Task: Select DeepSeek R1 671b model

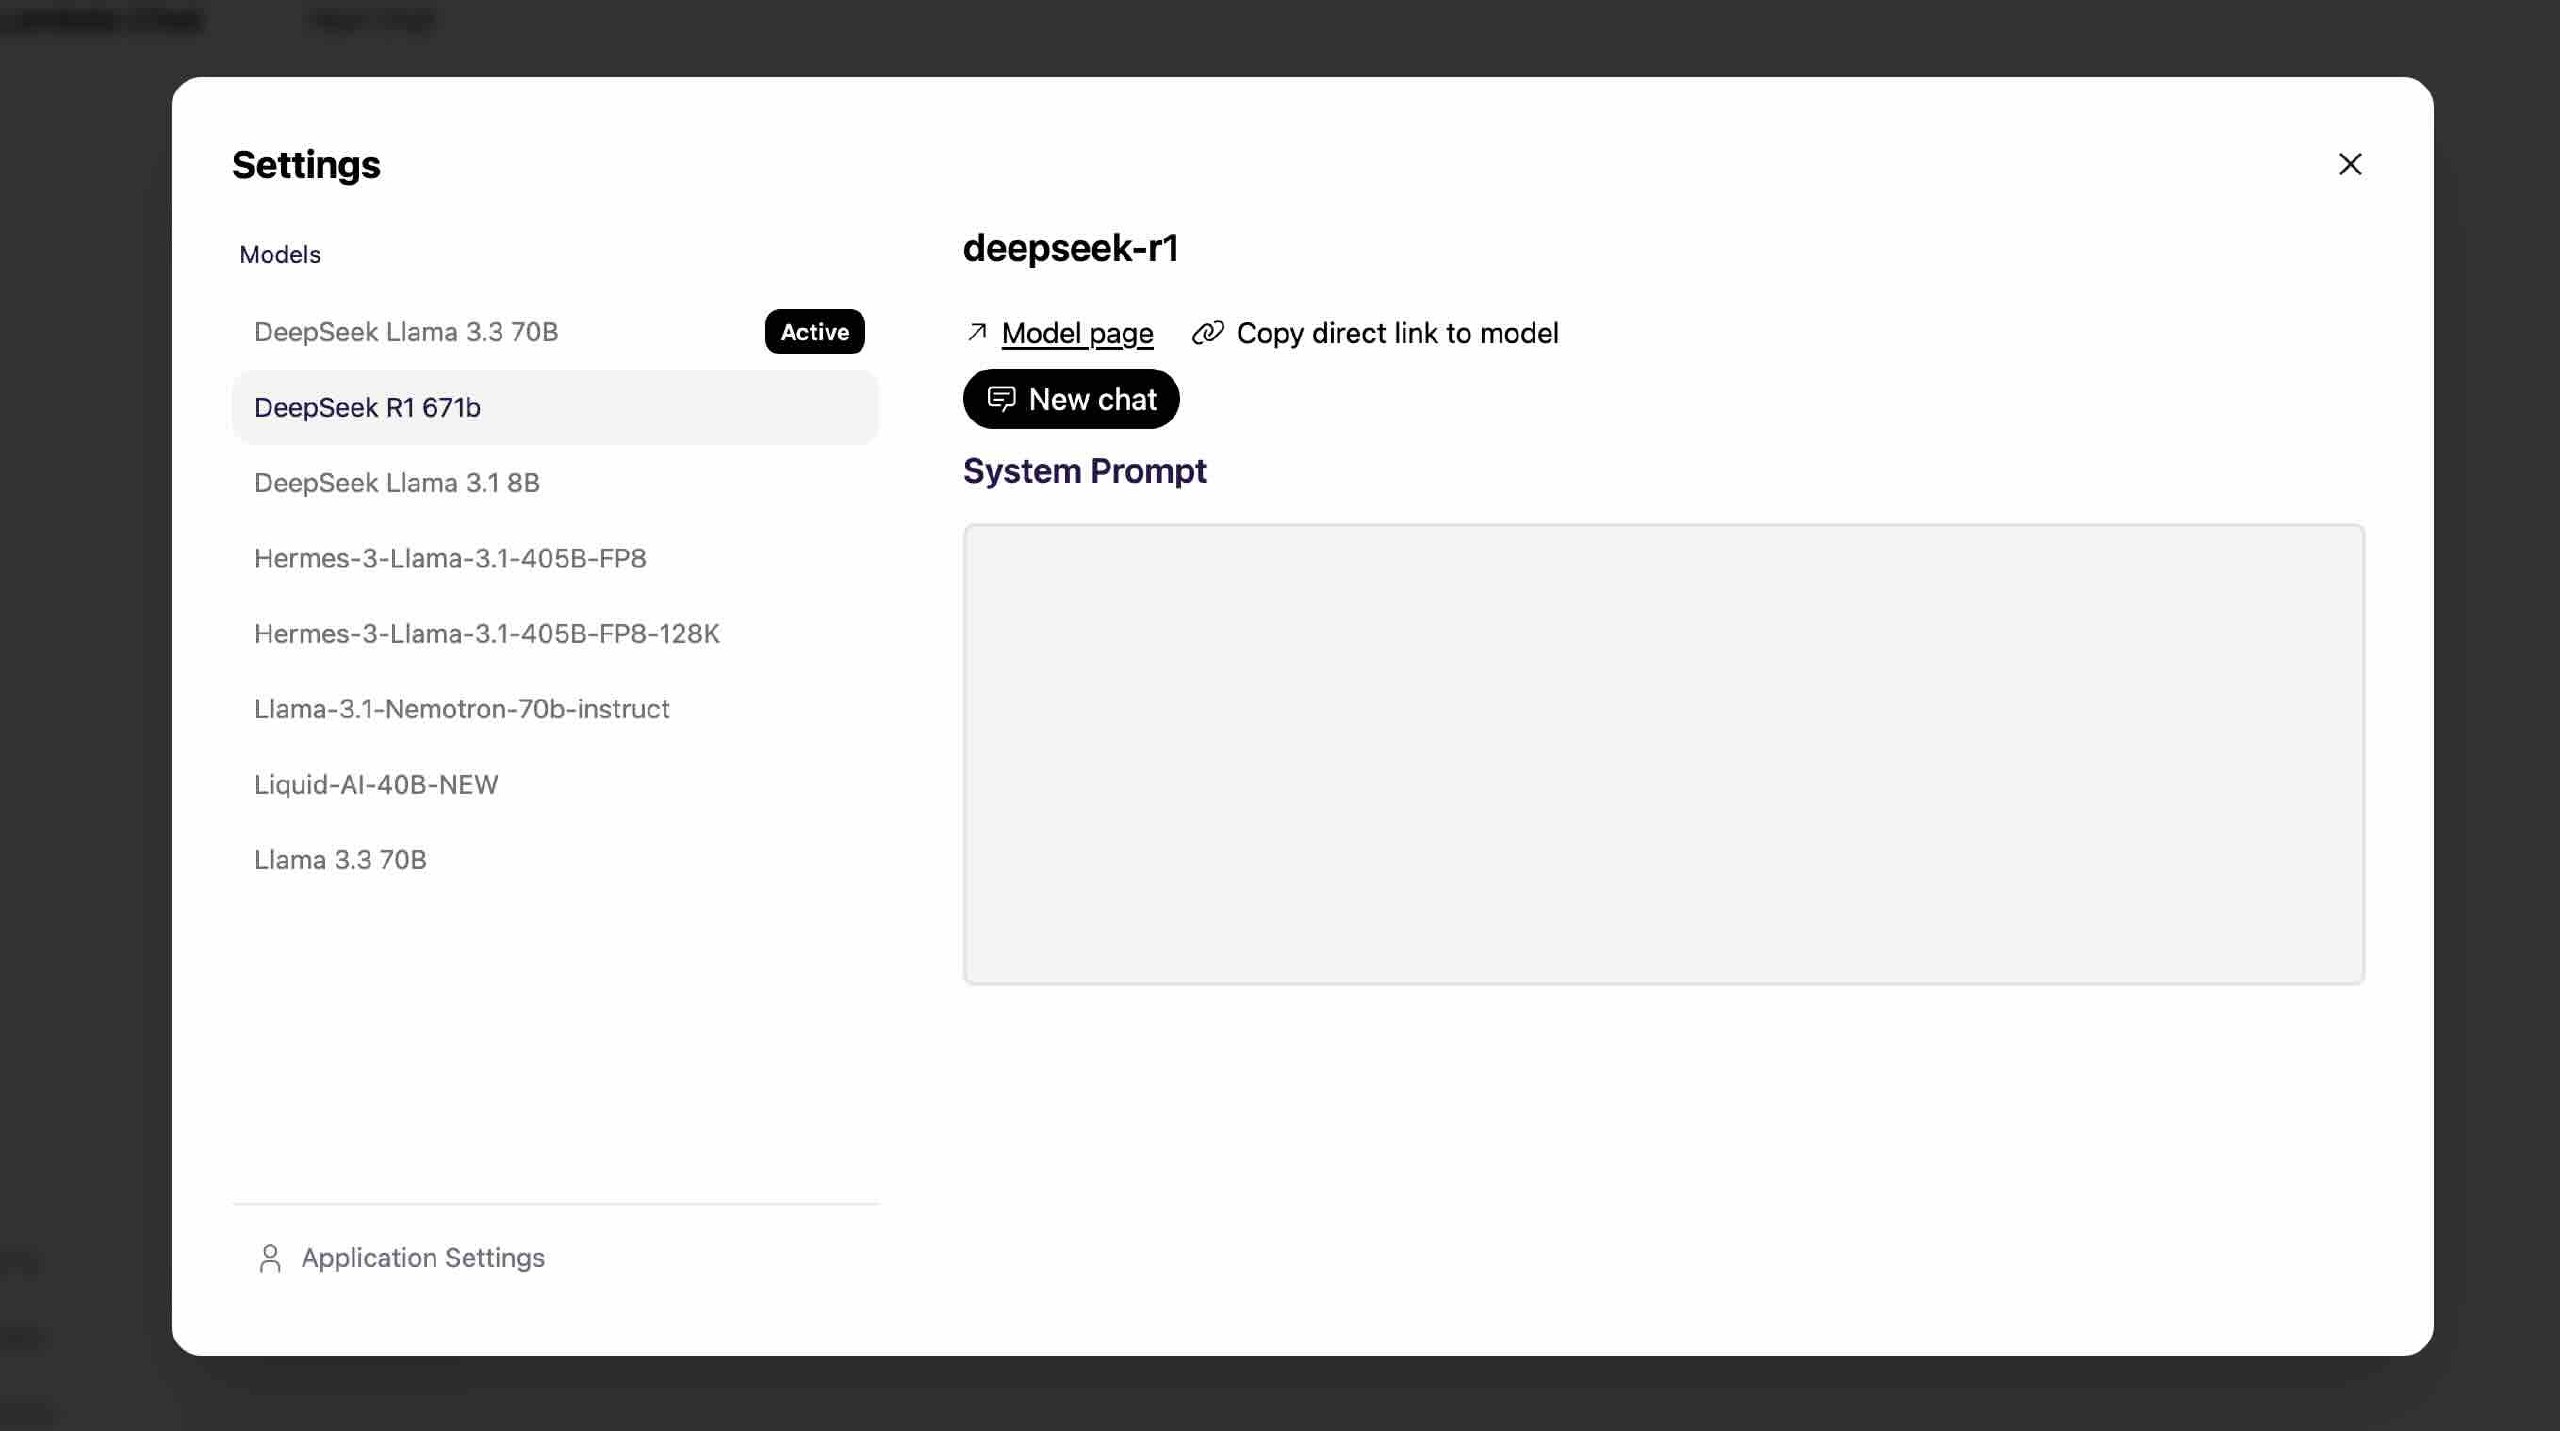Action: coord(555,407)
